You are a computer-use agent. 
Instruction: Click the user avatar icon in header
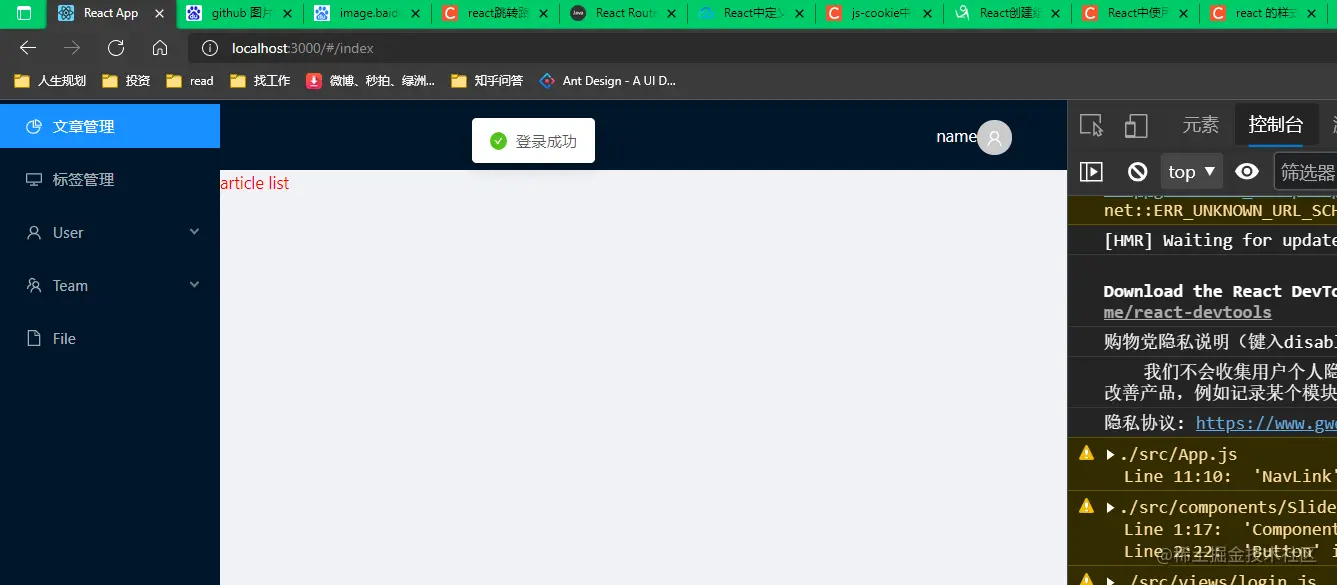pos(994,137)
